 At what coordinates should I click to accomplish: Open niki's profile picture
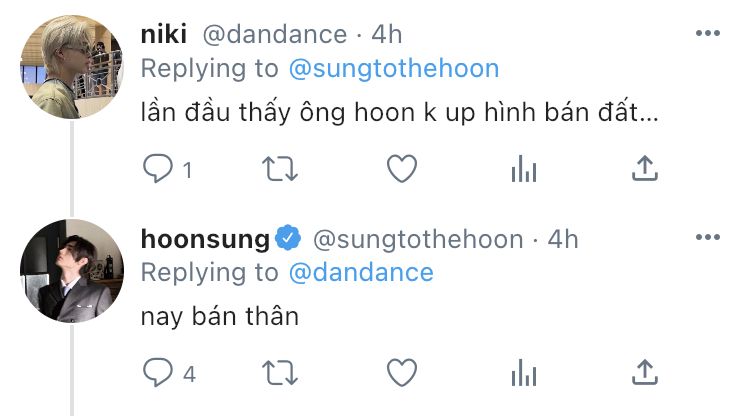(72, 67)
